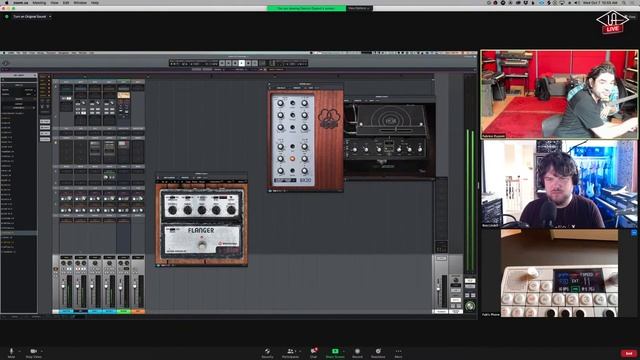Open the Participants panel

pos(290,353)
